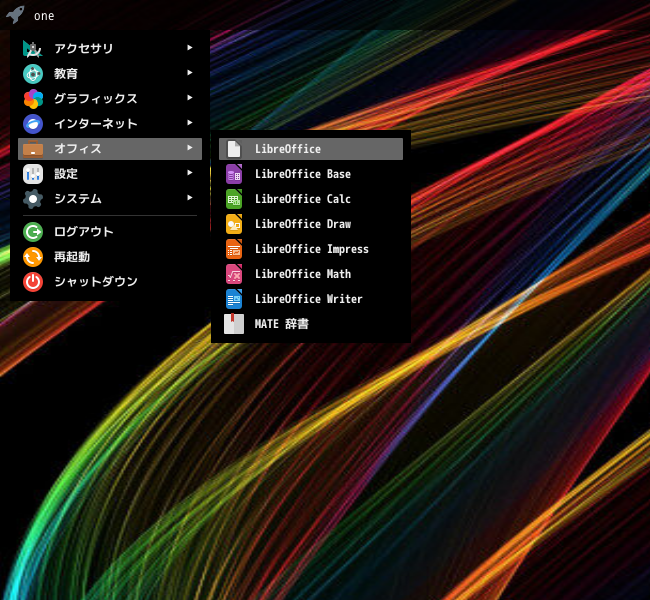Click the システム gear icon
This screenshot has width=650, height=600.
33,199
